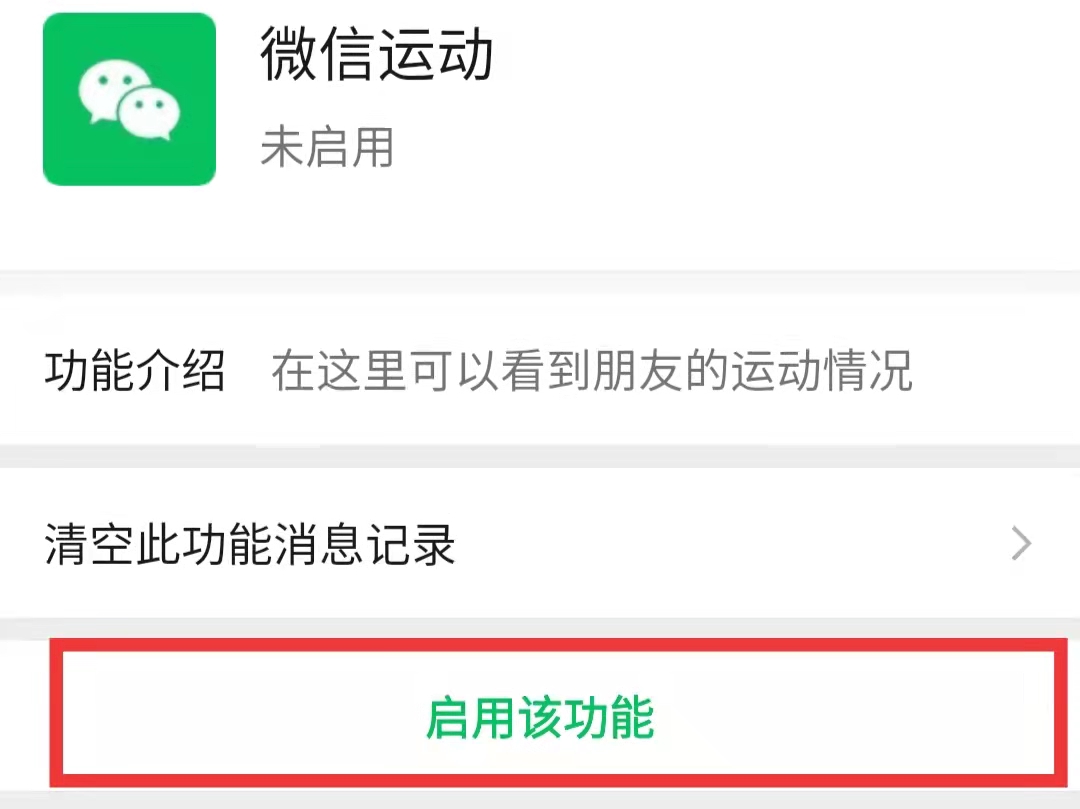
Task: Click the 清空 text in message record row
Action: point(90,543)
